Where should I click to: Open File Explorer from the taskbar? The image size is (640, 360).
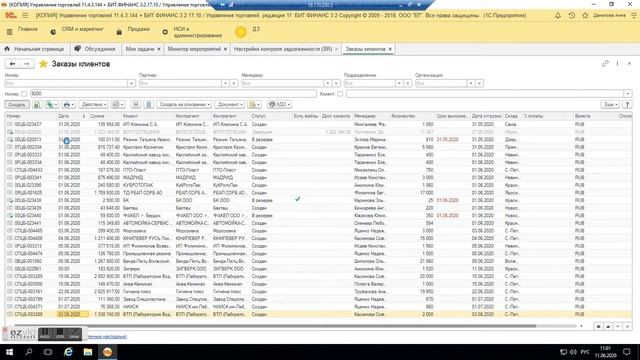click(88, 352)
